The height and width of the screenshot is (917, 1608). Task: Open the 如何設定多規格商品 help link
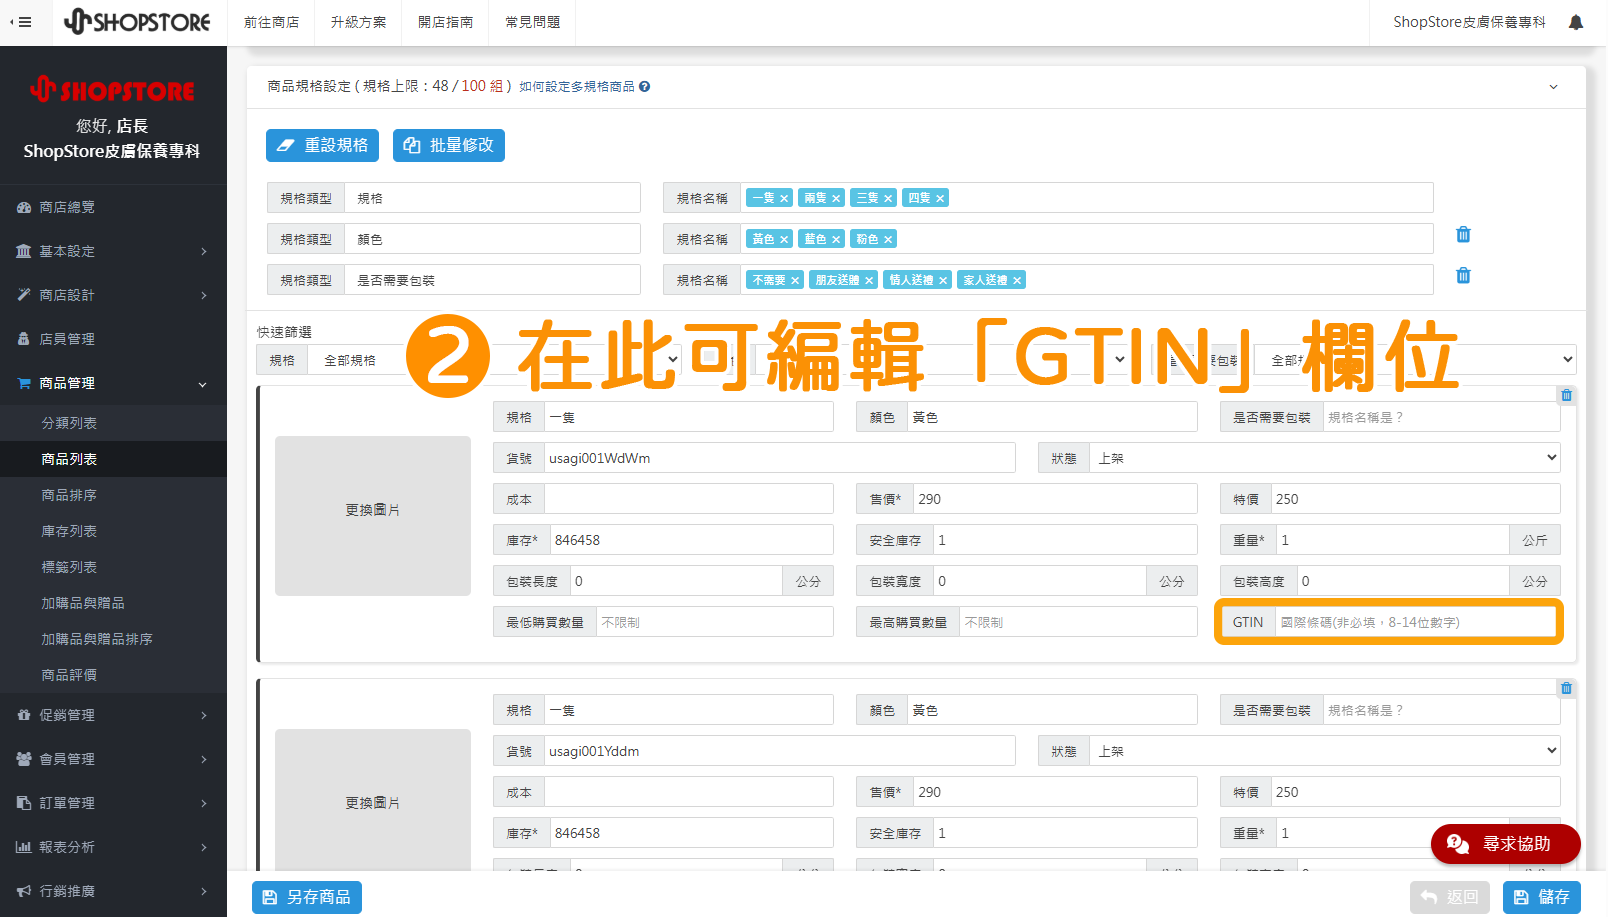577,87
